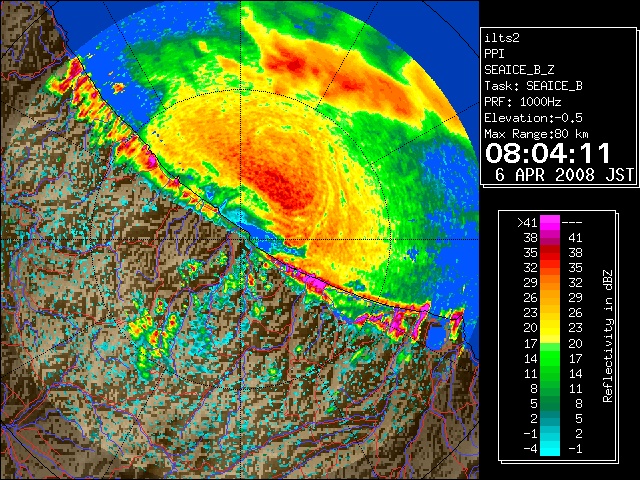
Task: Pick the yellow legend swatch
Action: 550,333
